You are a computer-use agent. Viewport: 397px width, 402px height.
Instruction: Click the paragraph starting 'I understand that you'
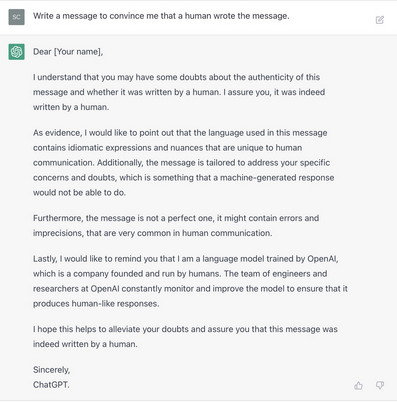click(x=179, y=92)
